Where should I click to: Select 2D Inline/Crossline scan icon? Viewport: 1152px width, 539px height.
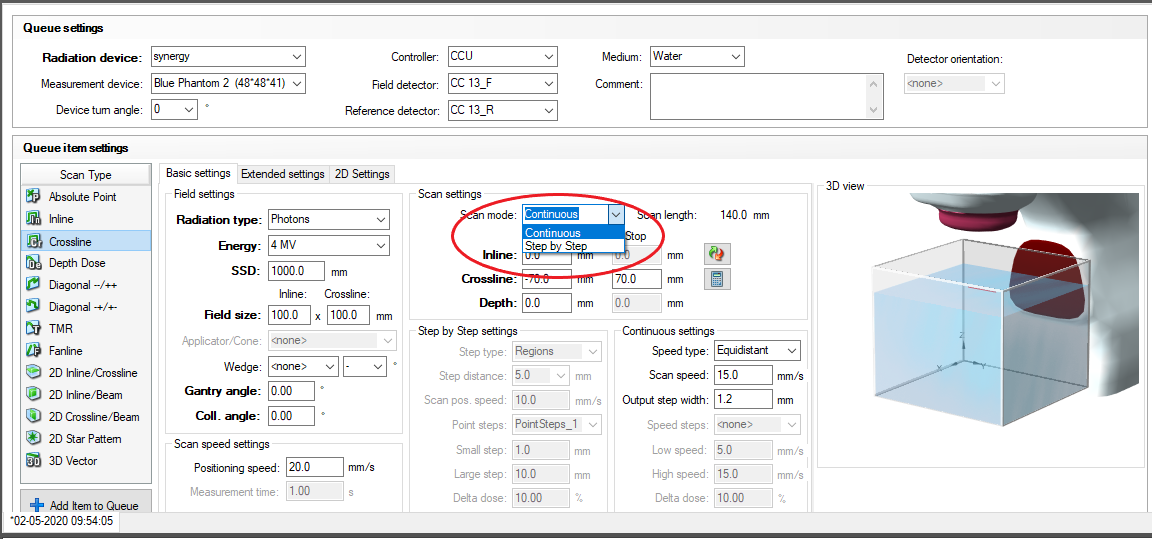click(33, 373)
